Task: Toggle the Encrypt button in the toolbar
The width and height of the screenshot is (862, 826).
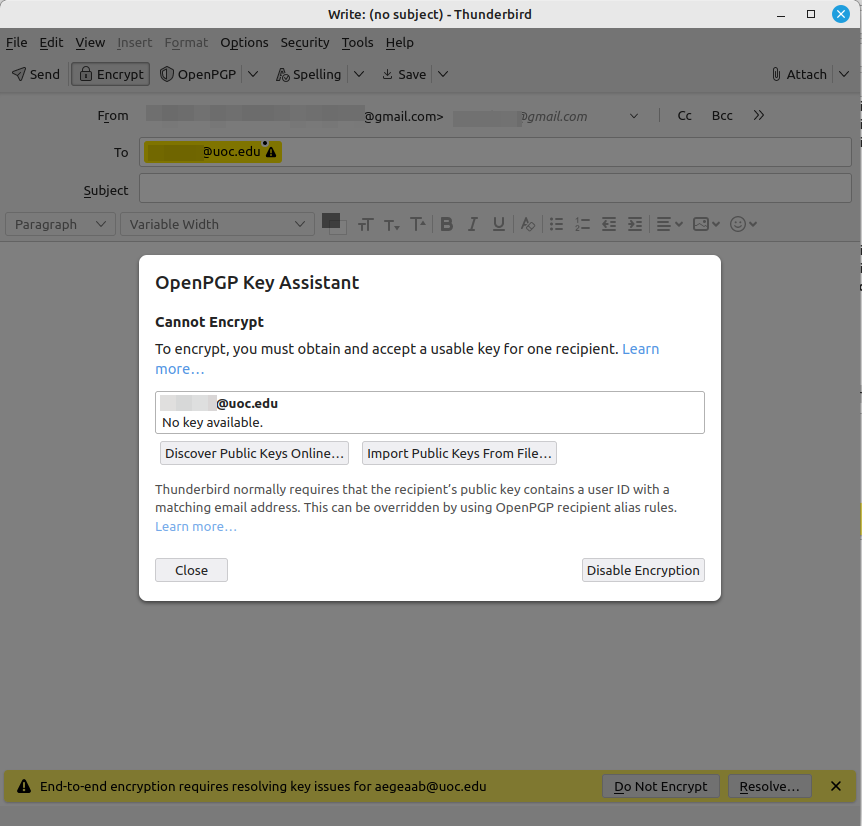Action: coord(110,74)
